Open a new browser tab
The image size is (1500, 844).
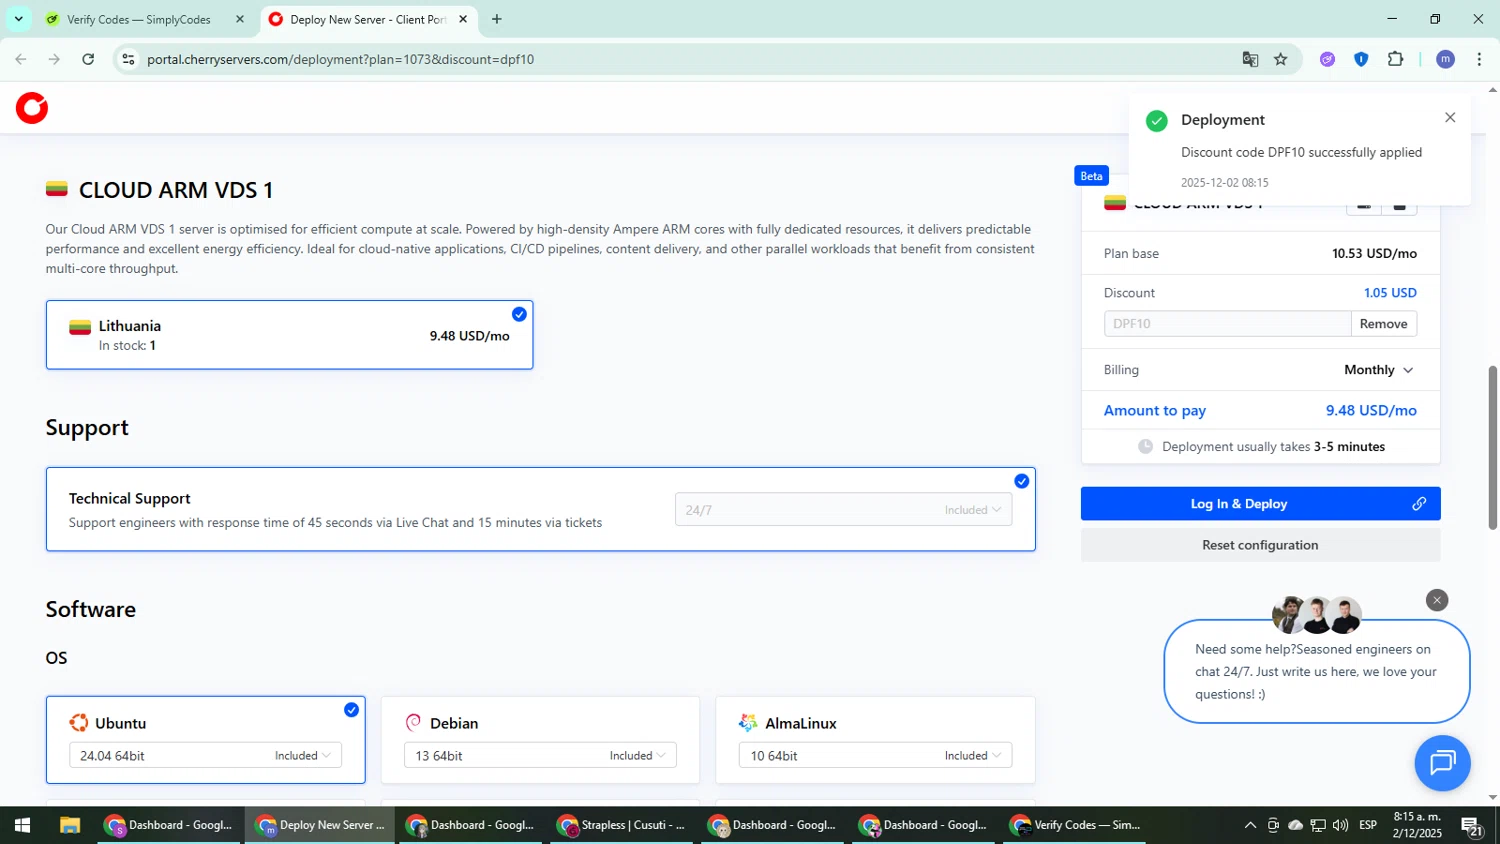(497, 19)
